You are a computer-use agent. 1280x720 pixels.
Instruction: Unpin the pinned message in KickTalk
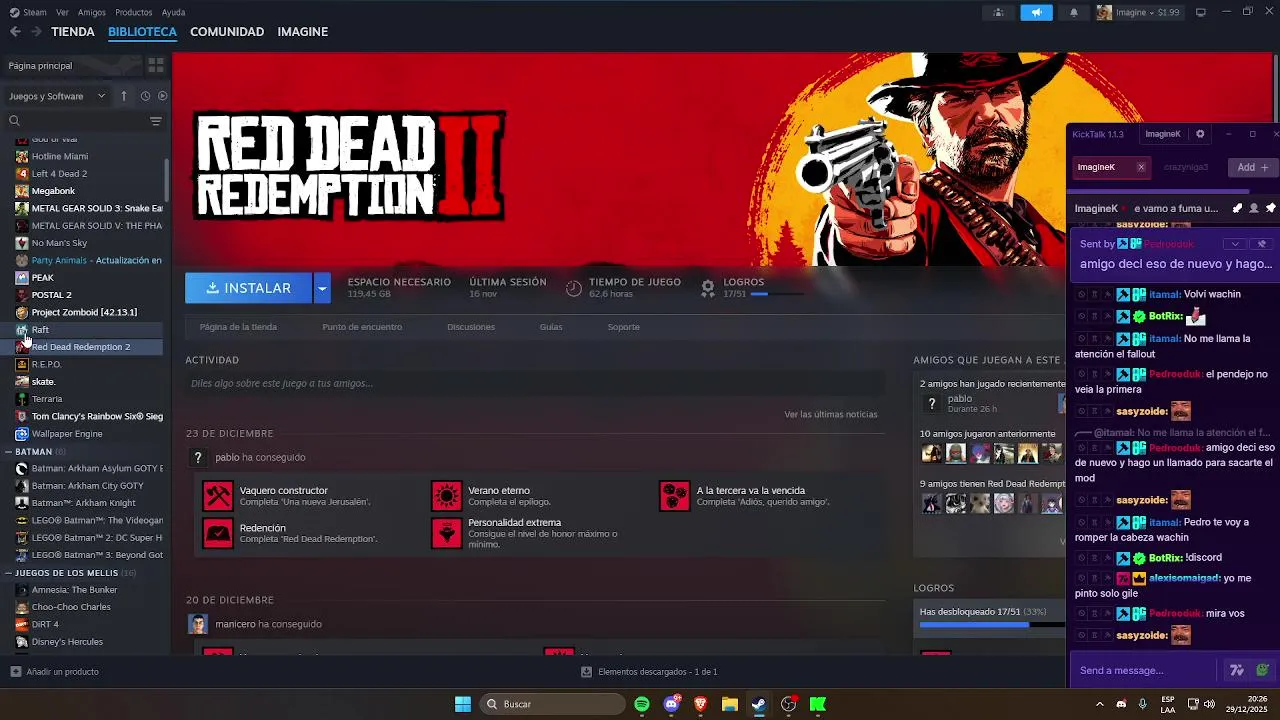1262,244
